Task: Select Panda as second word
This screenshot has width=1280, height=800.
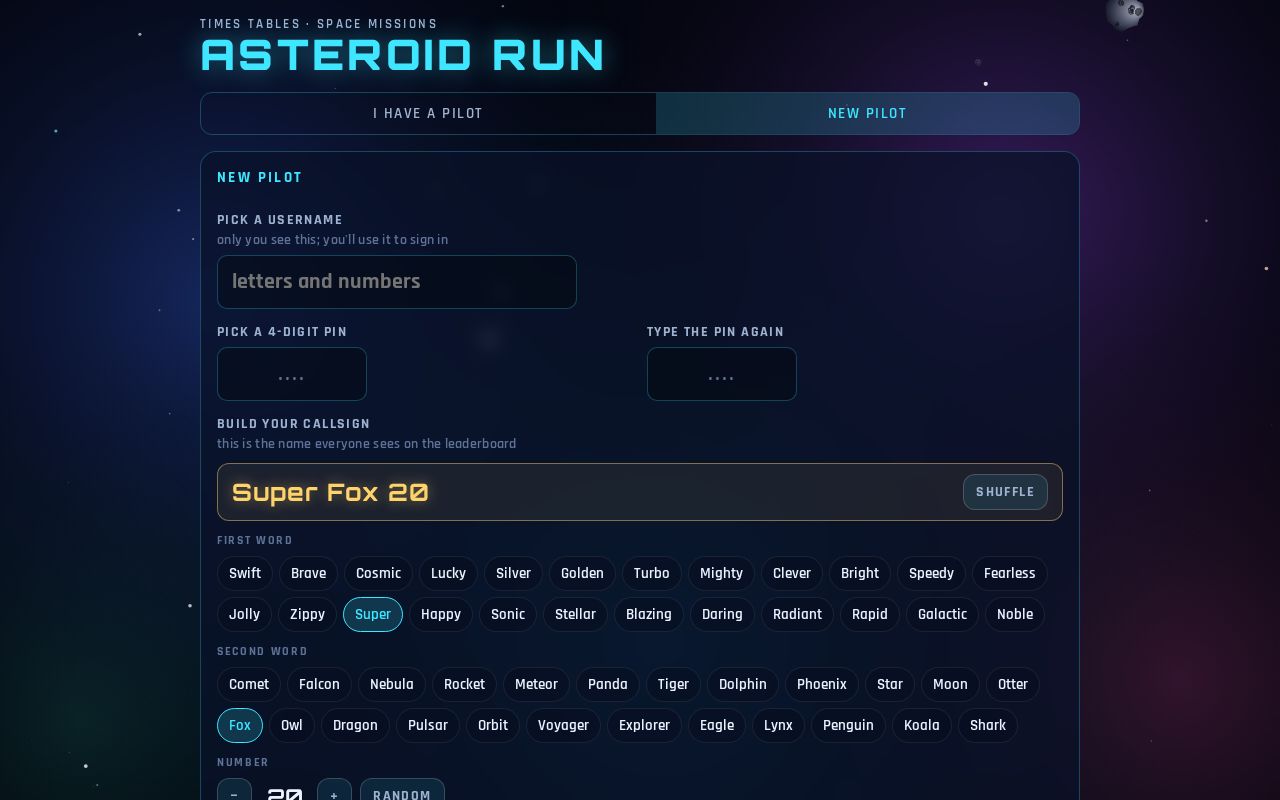Action: (x=608, y=684)
